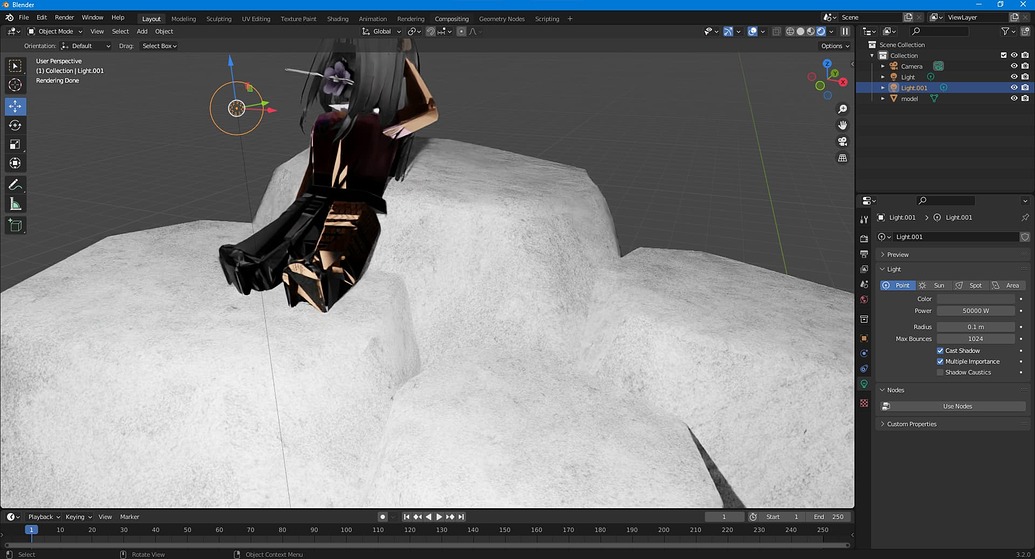Screen dimensions: 1035x559
Task: Hide Light object with eye icon
Action: coord(1014,77)
